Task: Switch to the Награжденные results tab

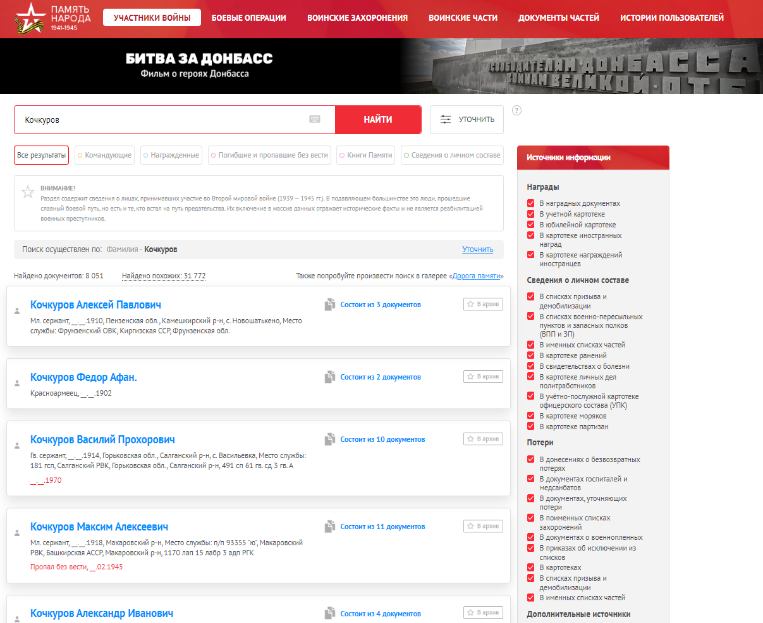Action: [x=172, y=155]
